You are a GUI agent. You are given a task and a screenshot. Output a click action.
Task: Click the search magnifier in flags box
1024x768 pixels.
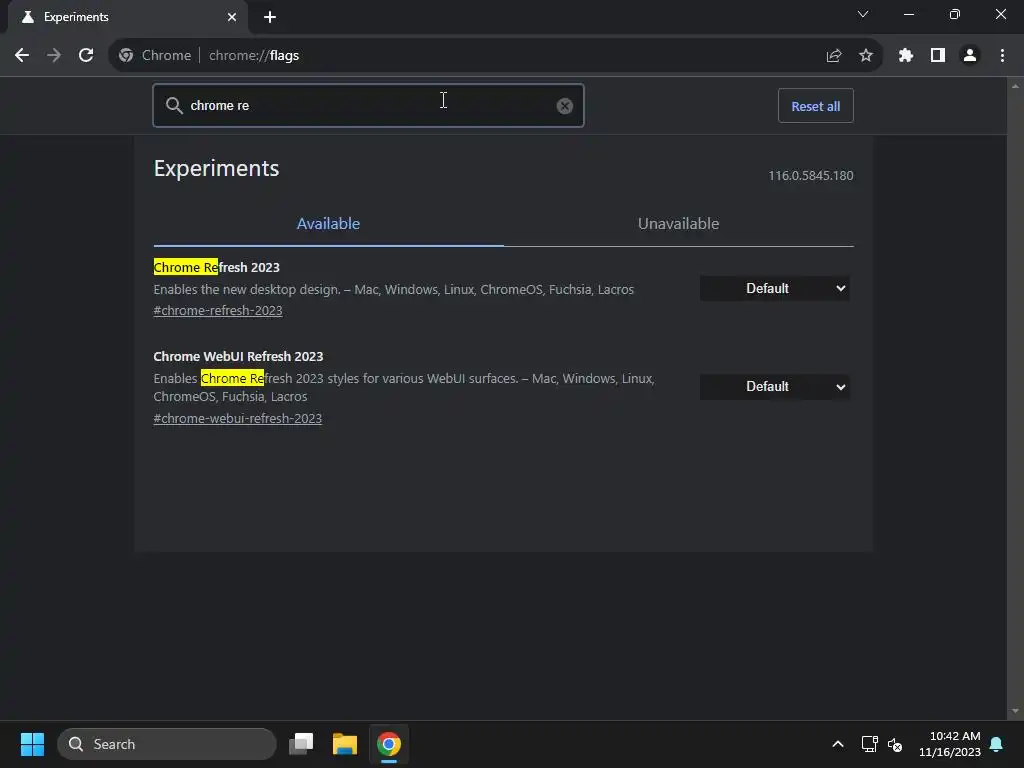(174, 105)
